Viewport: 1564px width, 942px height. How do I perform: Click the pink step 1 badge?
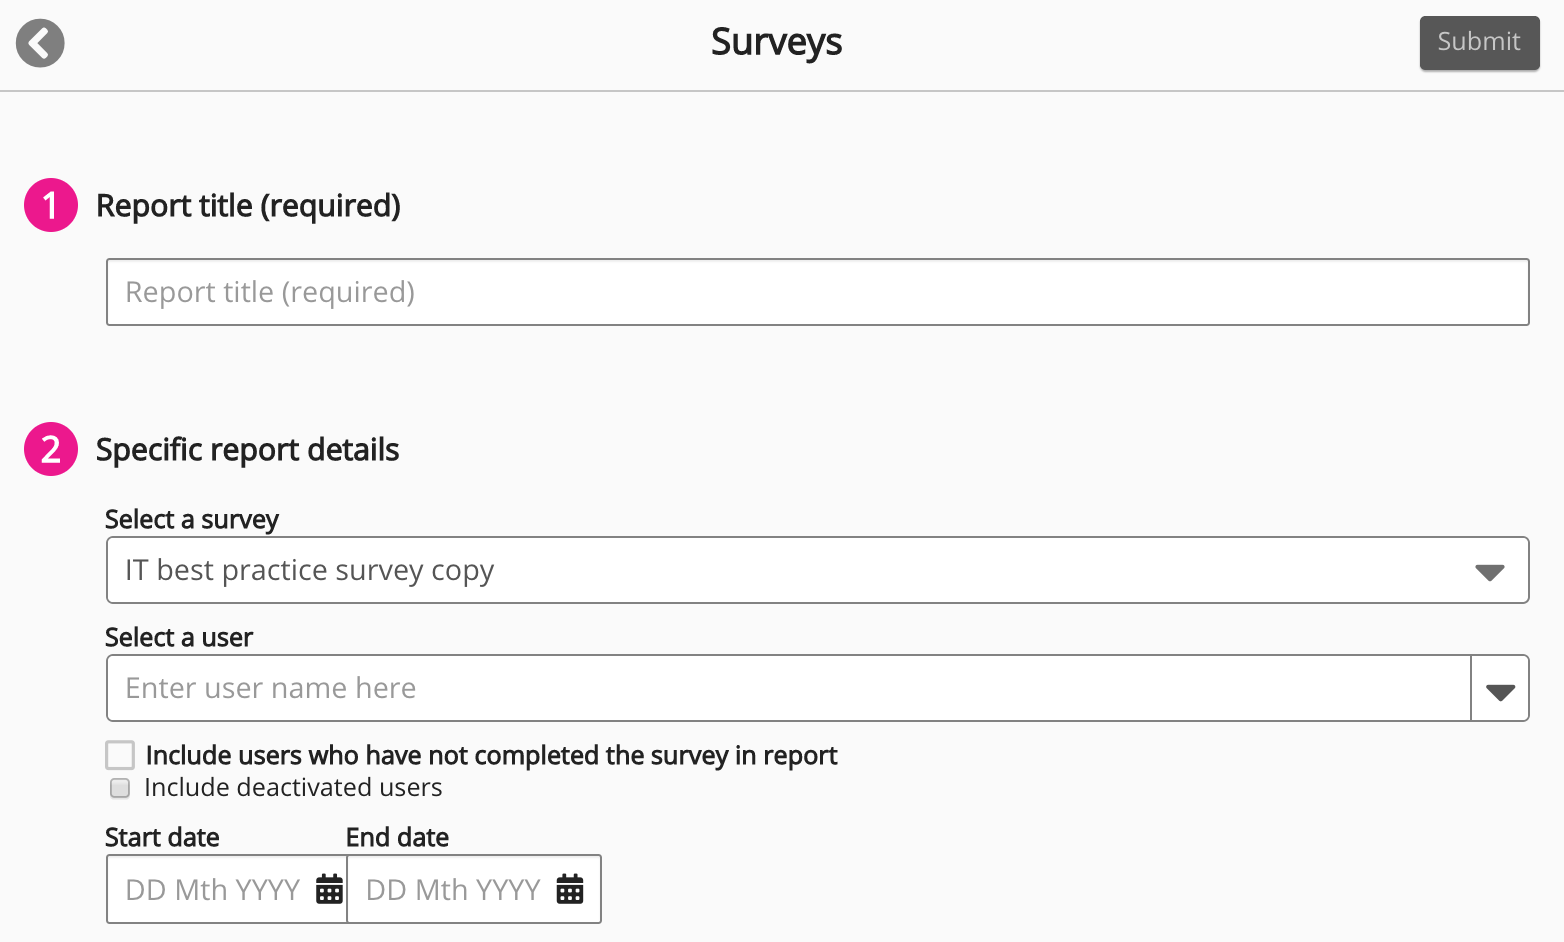pos(50,205)
